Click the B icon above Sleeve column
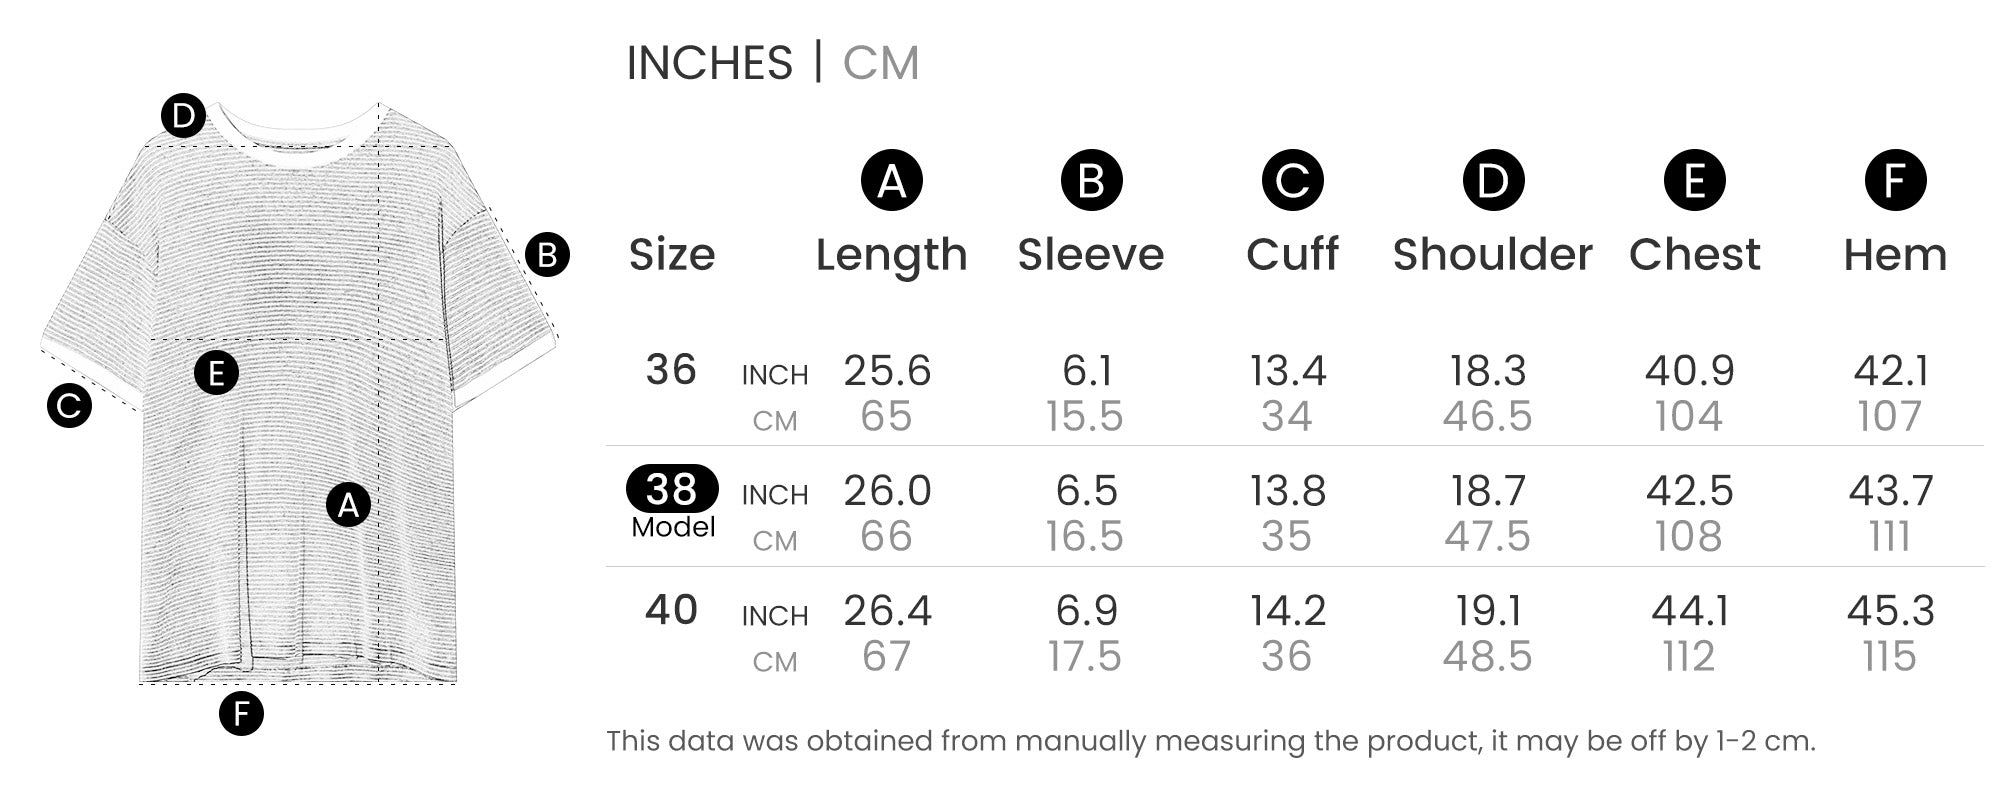The width and height of the screenshot is (2000, 806). (x=1091, y=181)
